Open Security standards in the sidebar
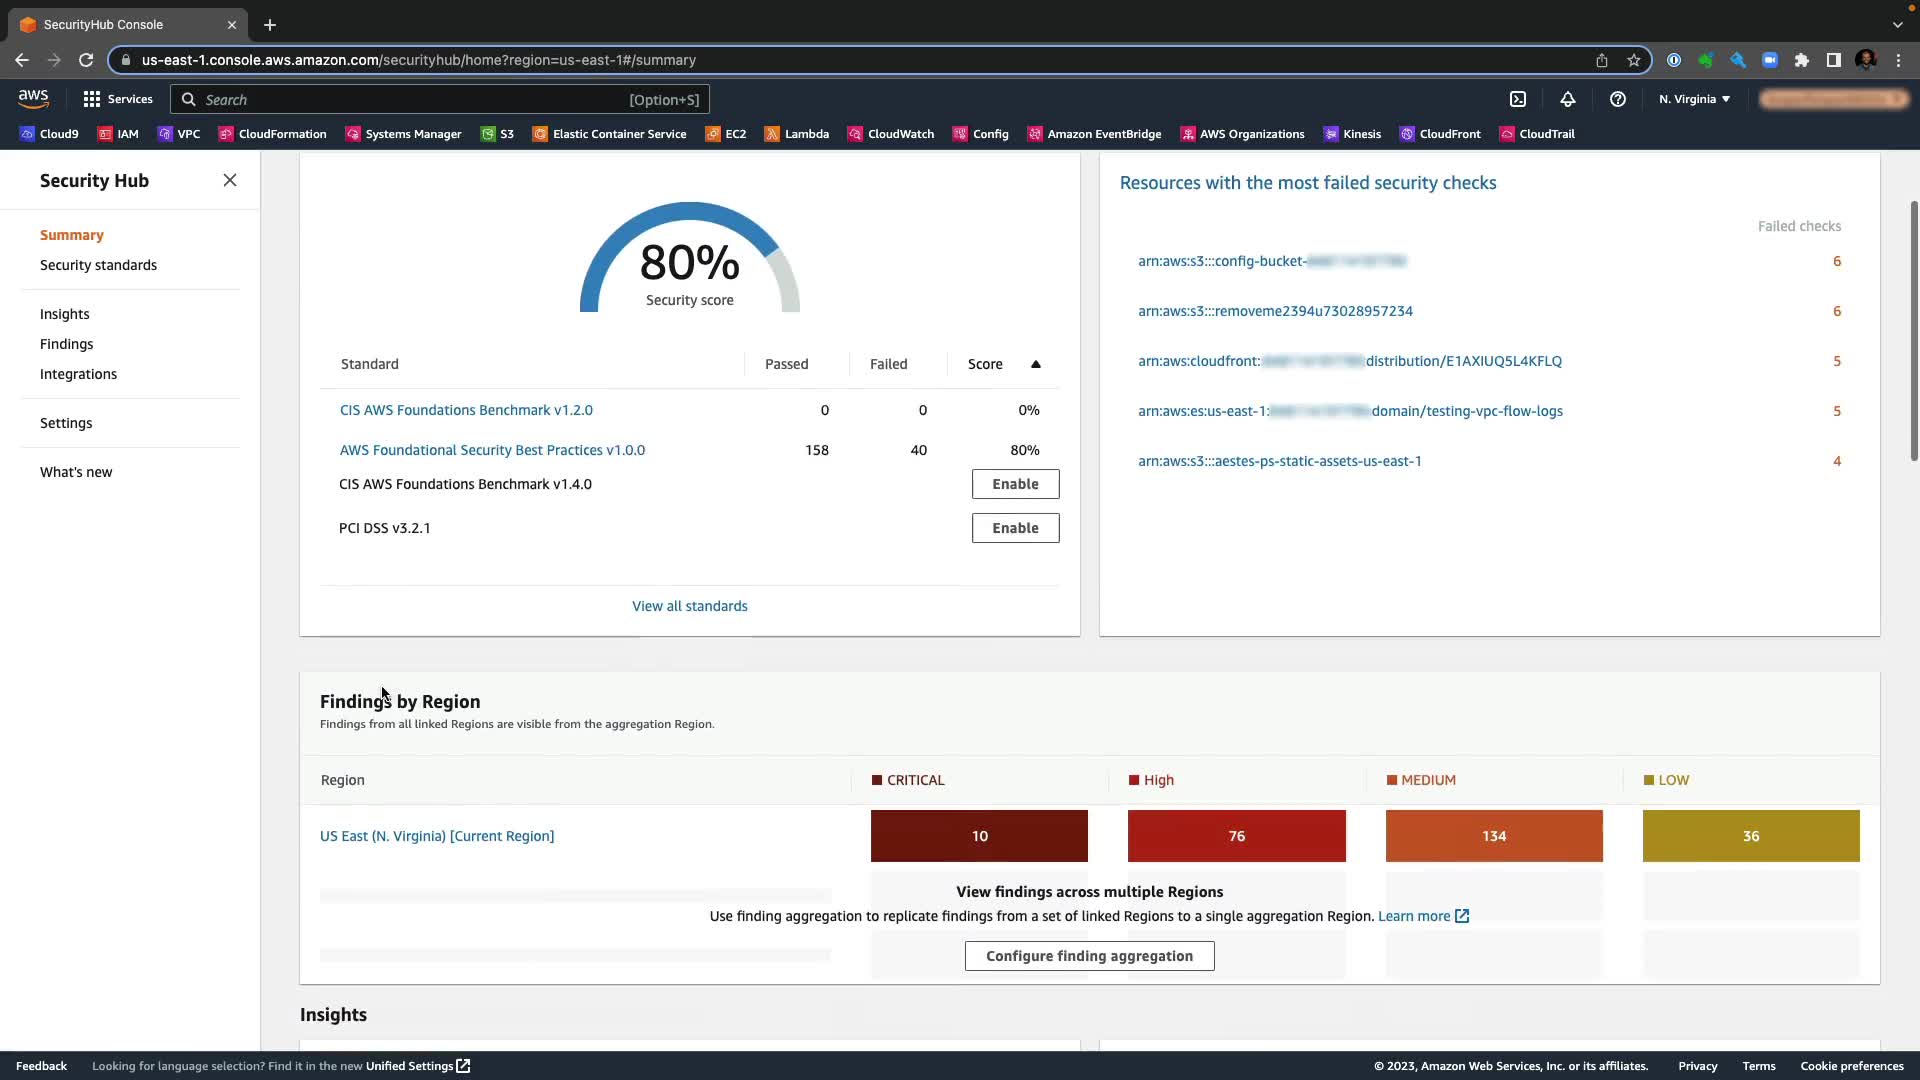The image size is (1920, 1080). [98, 265]
